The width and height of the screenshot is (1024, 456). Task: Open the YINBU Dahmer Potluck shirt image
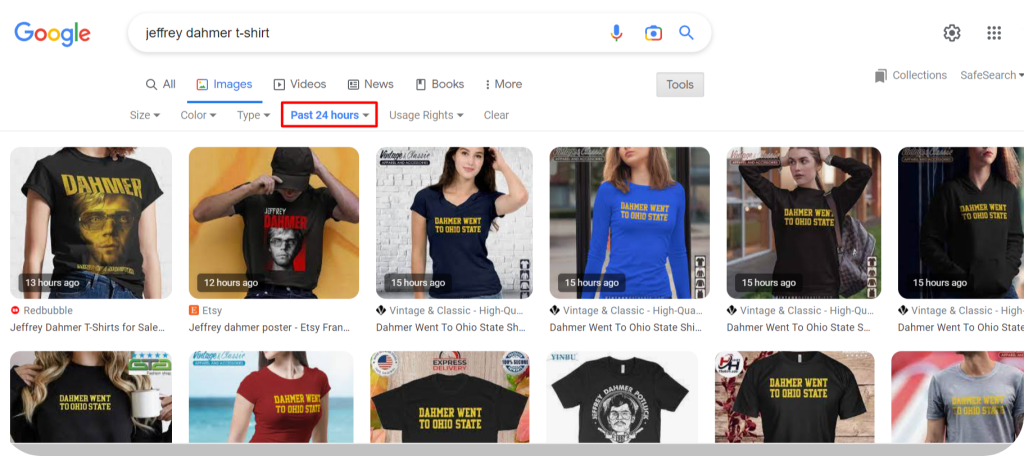622,397
